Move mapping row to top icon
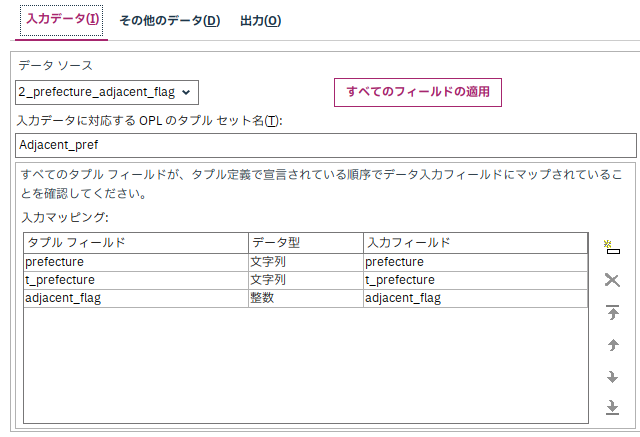The height and width of the screenshot is (437, 640). [x=612, y=313]
